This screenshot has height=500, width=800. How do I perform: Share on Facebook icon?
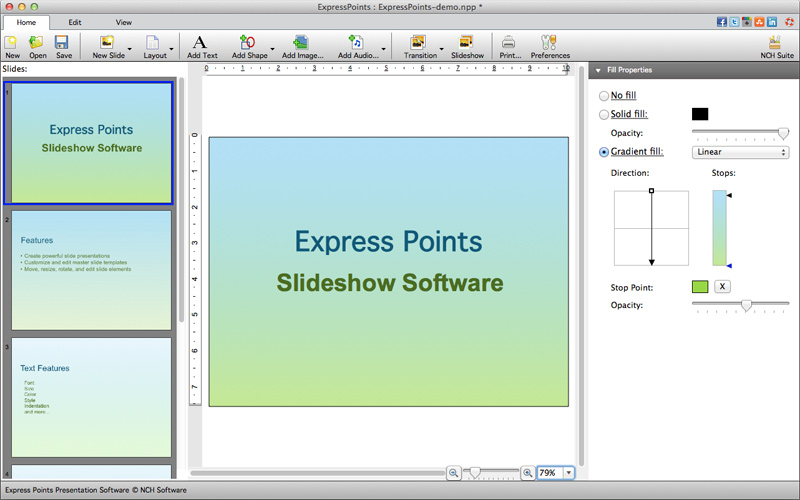point(721,22)
